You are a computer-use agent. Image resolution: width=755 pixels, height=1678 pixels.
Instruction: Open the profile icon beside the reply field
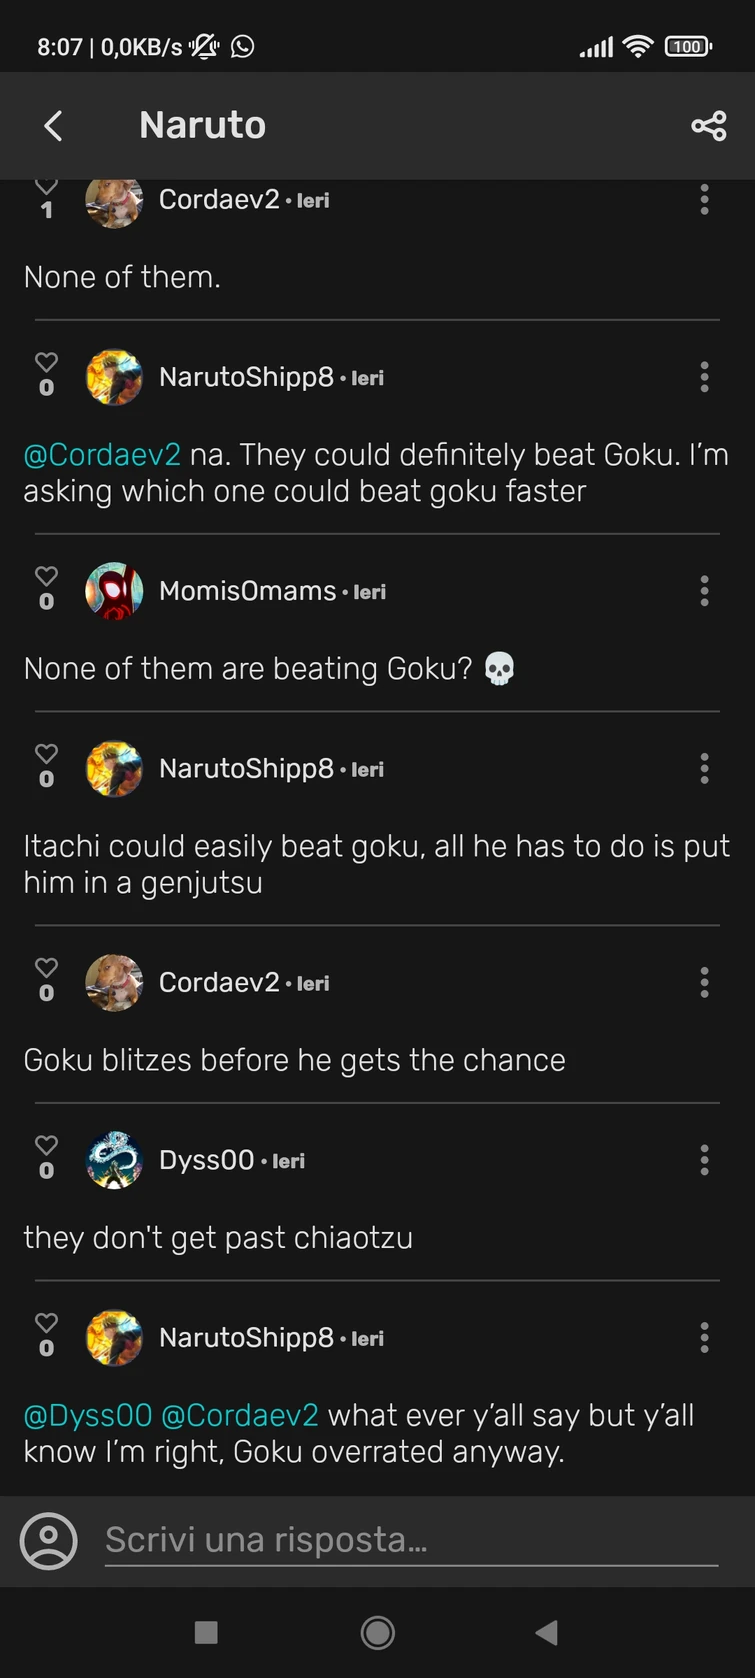48,1540
